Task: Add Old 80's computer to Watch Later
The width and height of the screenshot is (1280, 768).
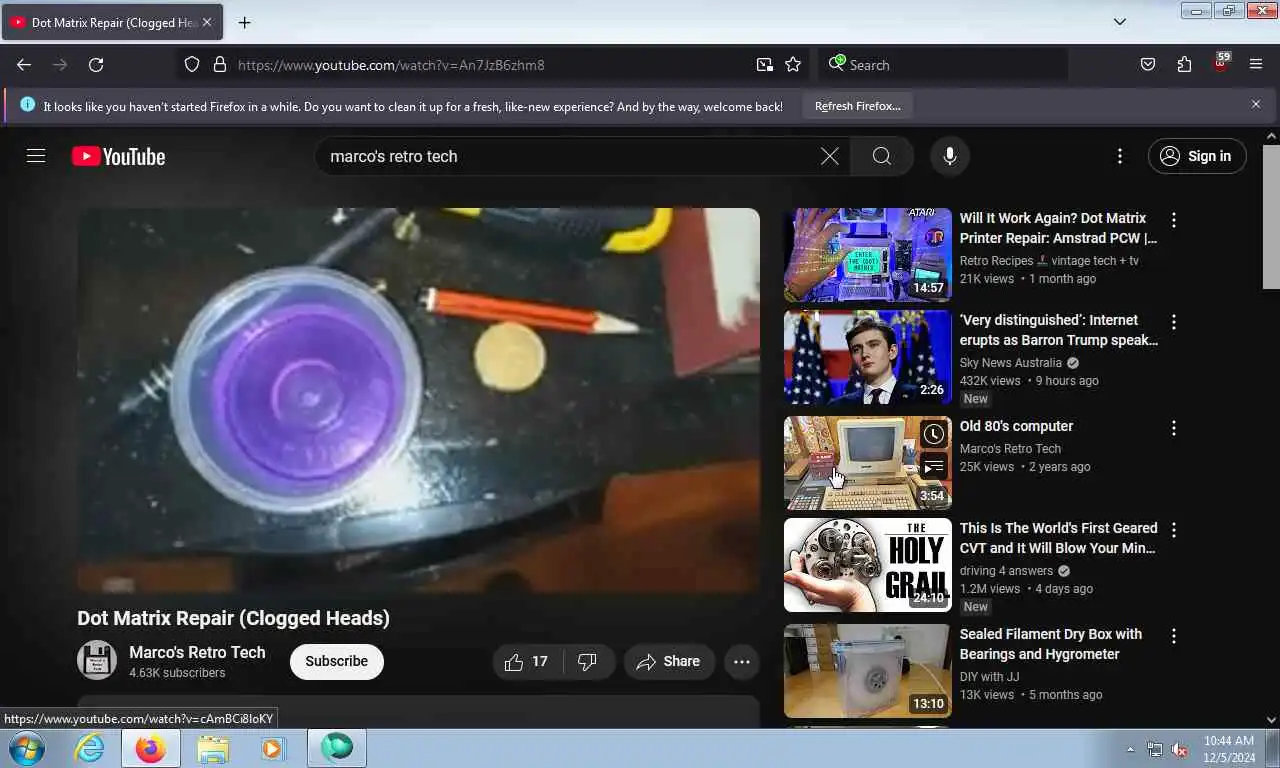Action: pyautogui.click(x=933, y=434)
